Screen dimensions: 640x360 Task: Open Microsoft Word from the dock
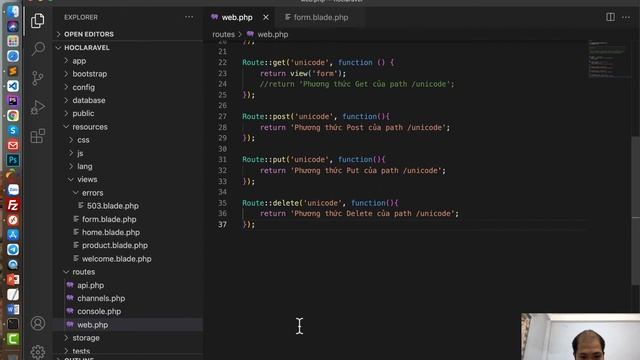(13, 309)
